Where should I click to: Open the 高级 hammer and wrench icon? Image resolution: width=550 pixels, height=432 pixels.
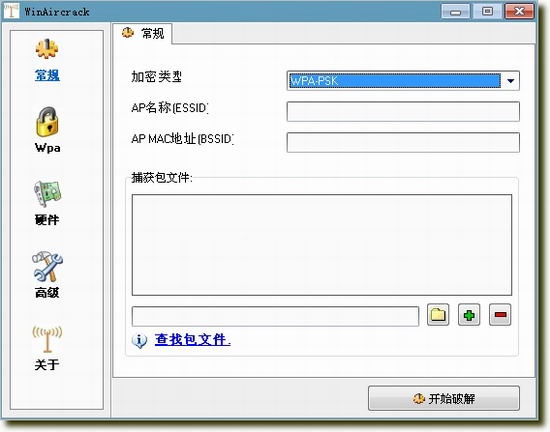(x=47, y=266)
